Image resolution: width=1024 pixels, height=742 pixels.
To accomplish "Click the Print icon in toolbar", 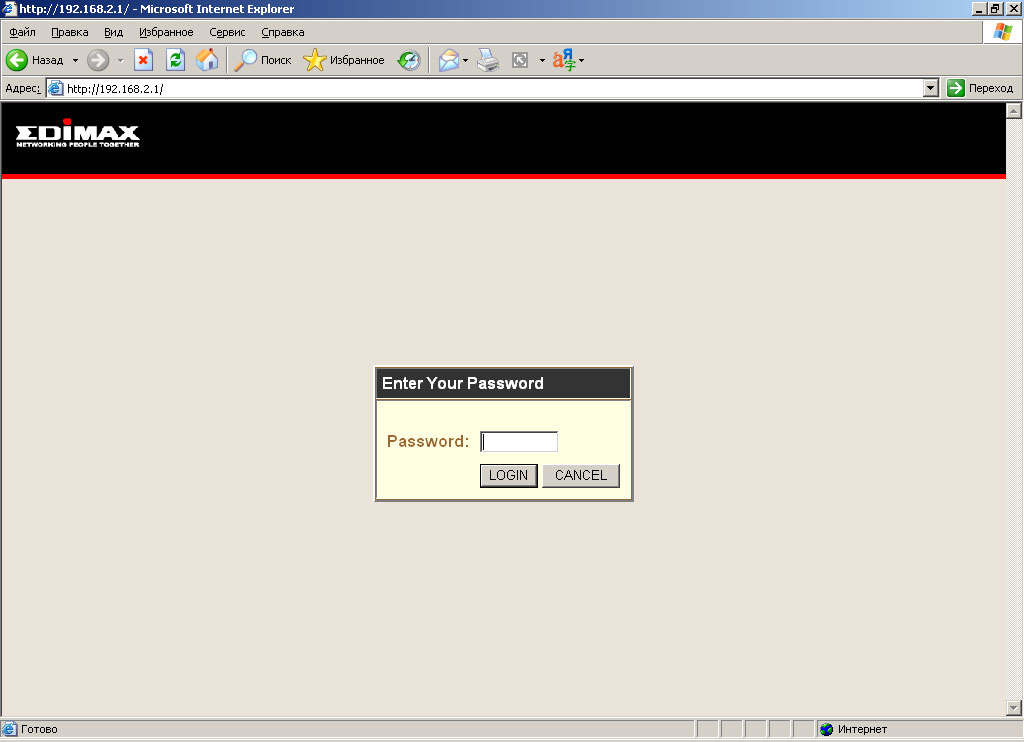I will pyautogui.click(x=487, y=60).
